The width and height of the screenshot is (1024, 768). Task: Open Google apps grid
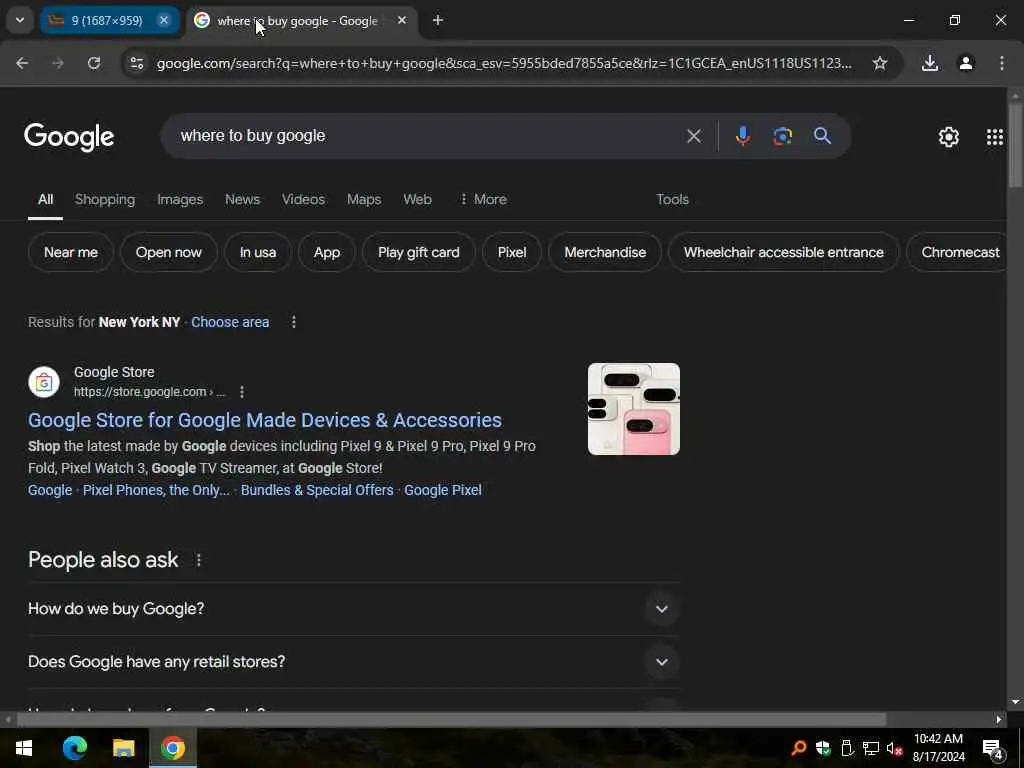point(995,136)
